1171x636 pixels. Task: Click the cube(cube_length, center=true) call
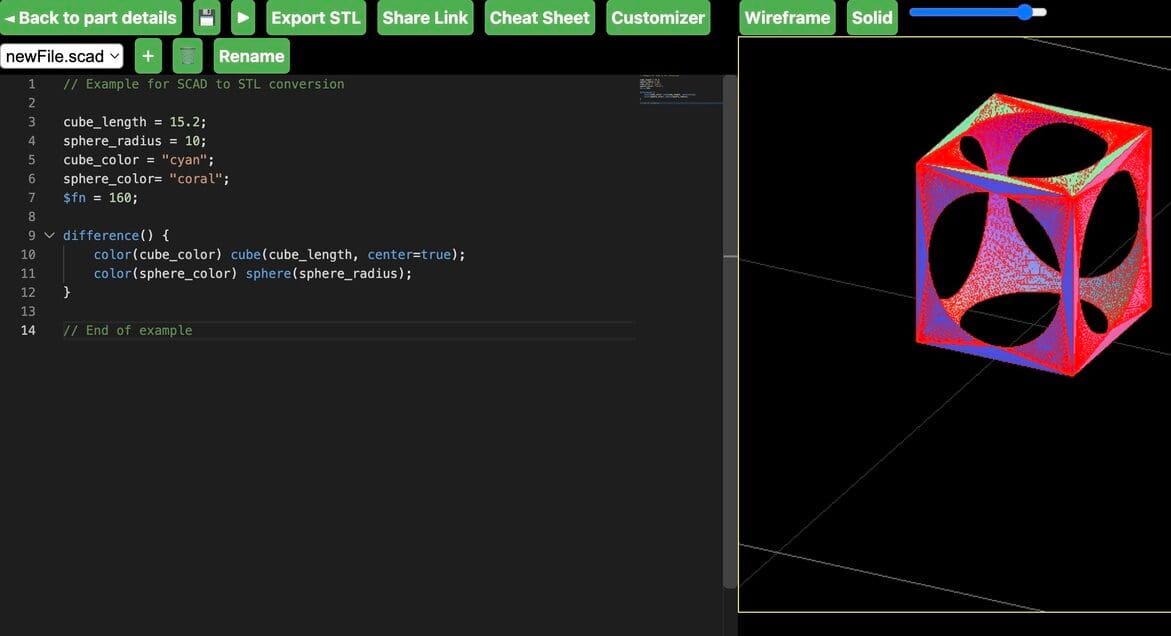347,255
